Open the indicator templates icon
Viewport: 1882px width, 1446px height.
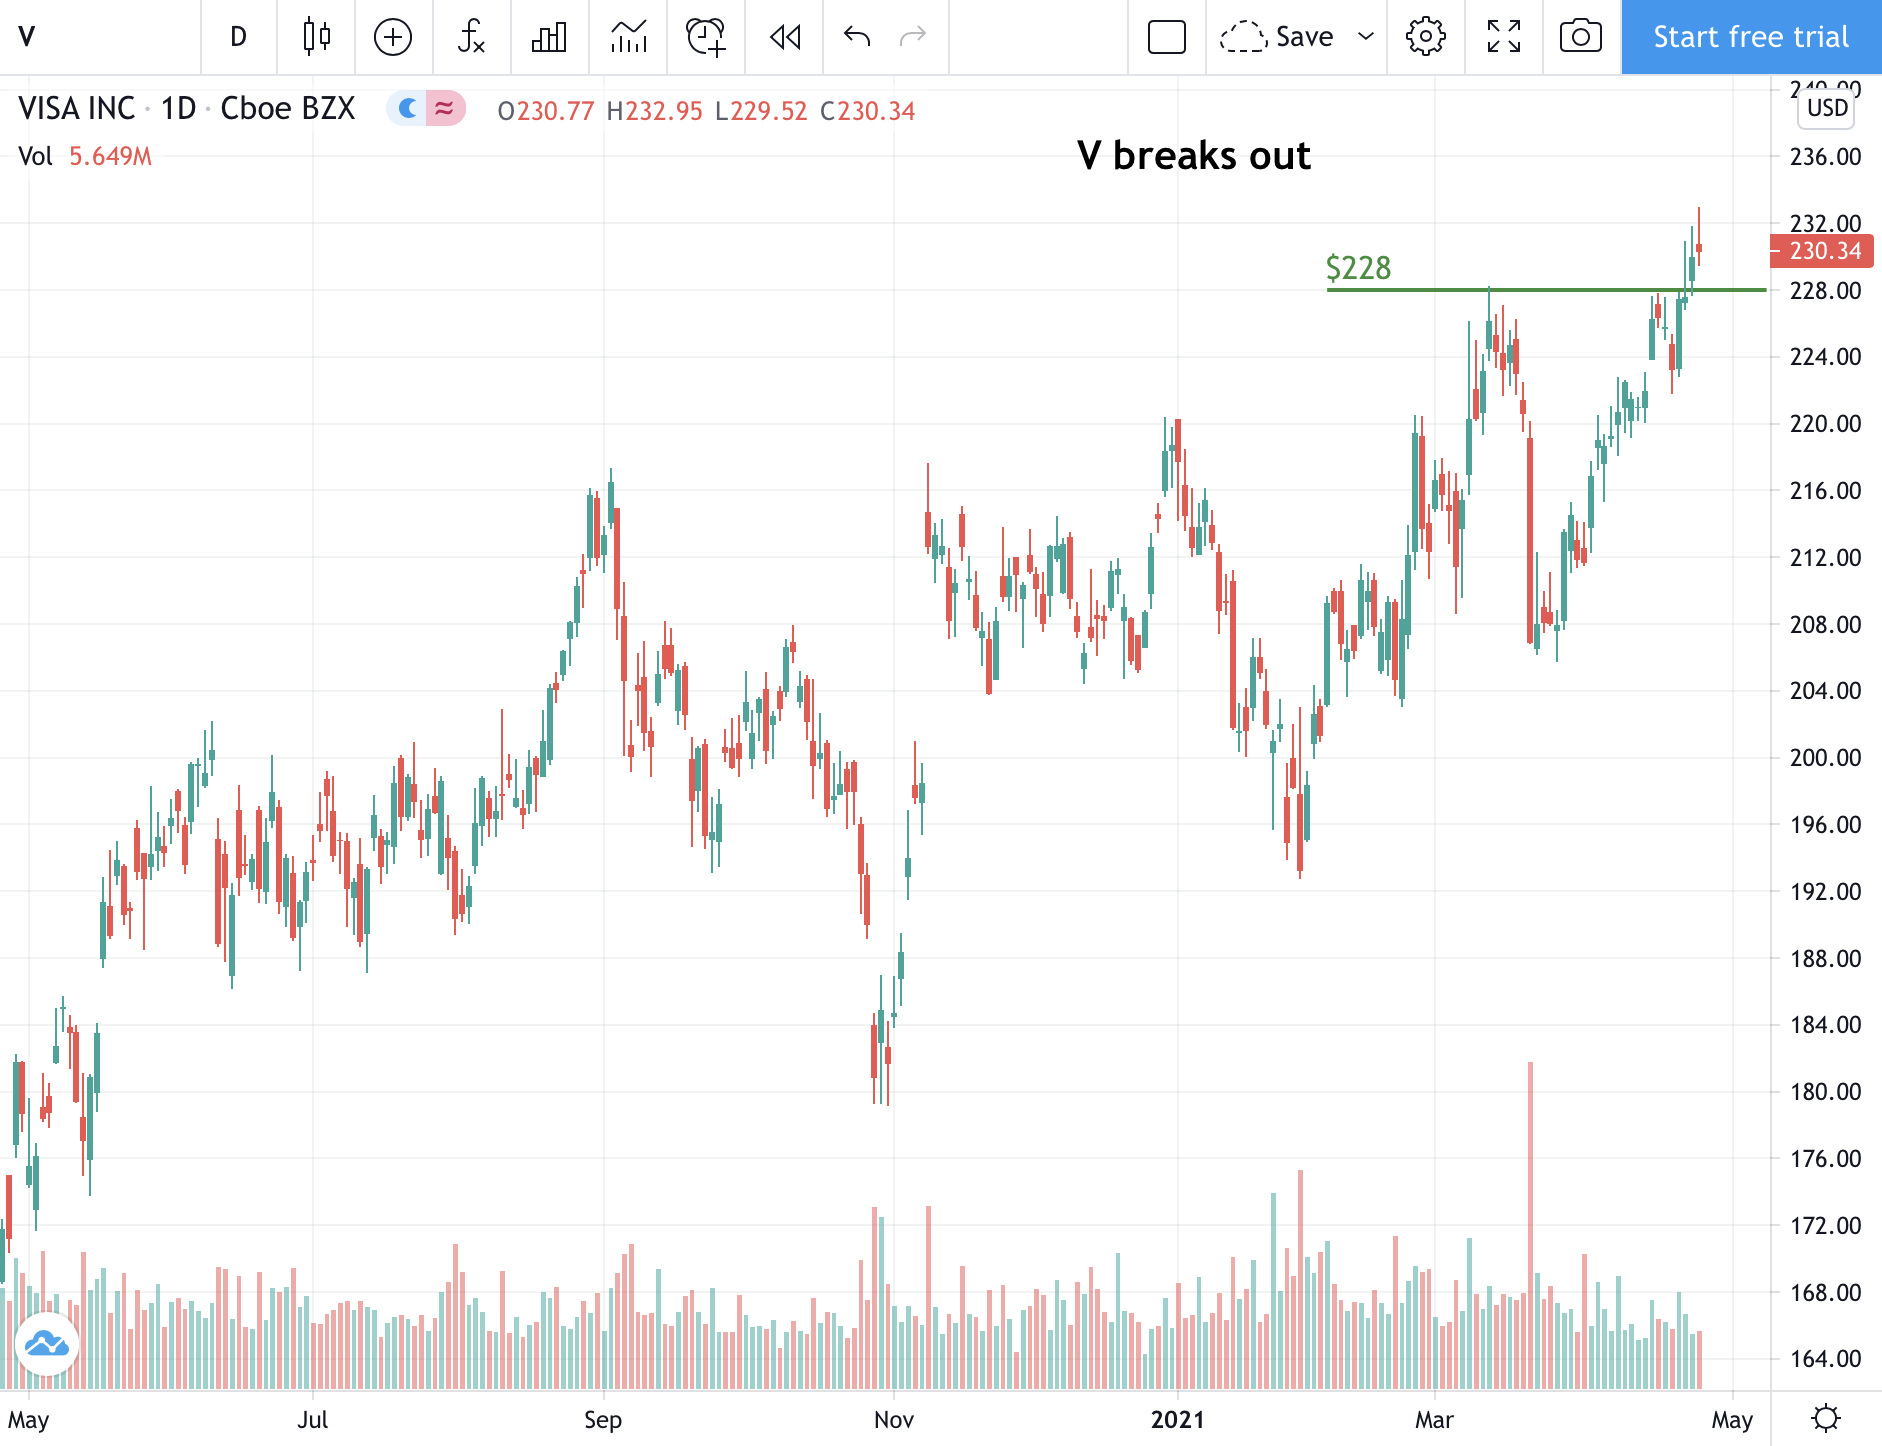click(x=628, y=37)
